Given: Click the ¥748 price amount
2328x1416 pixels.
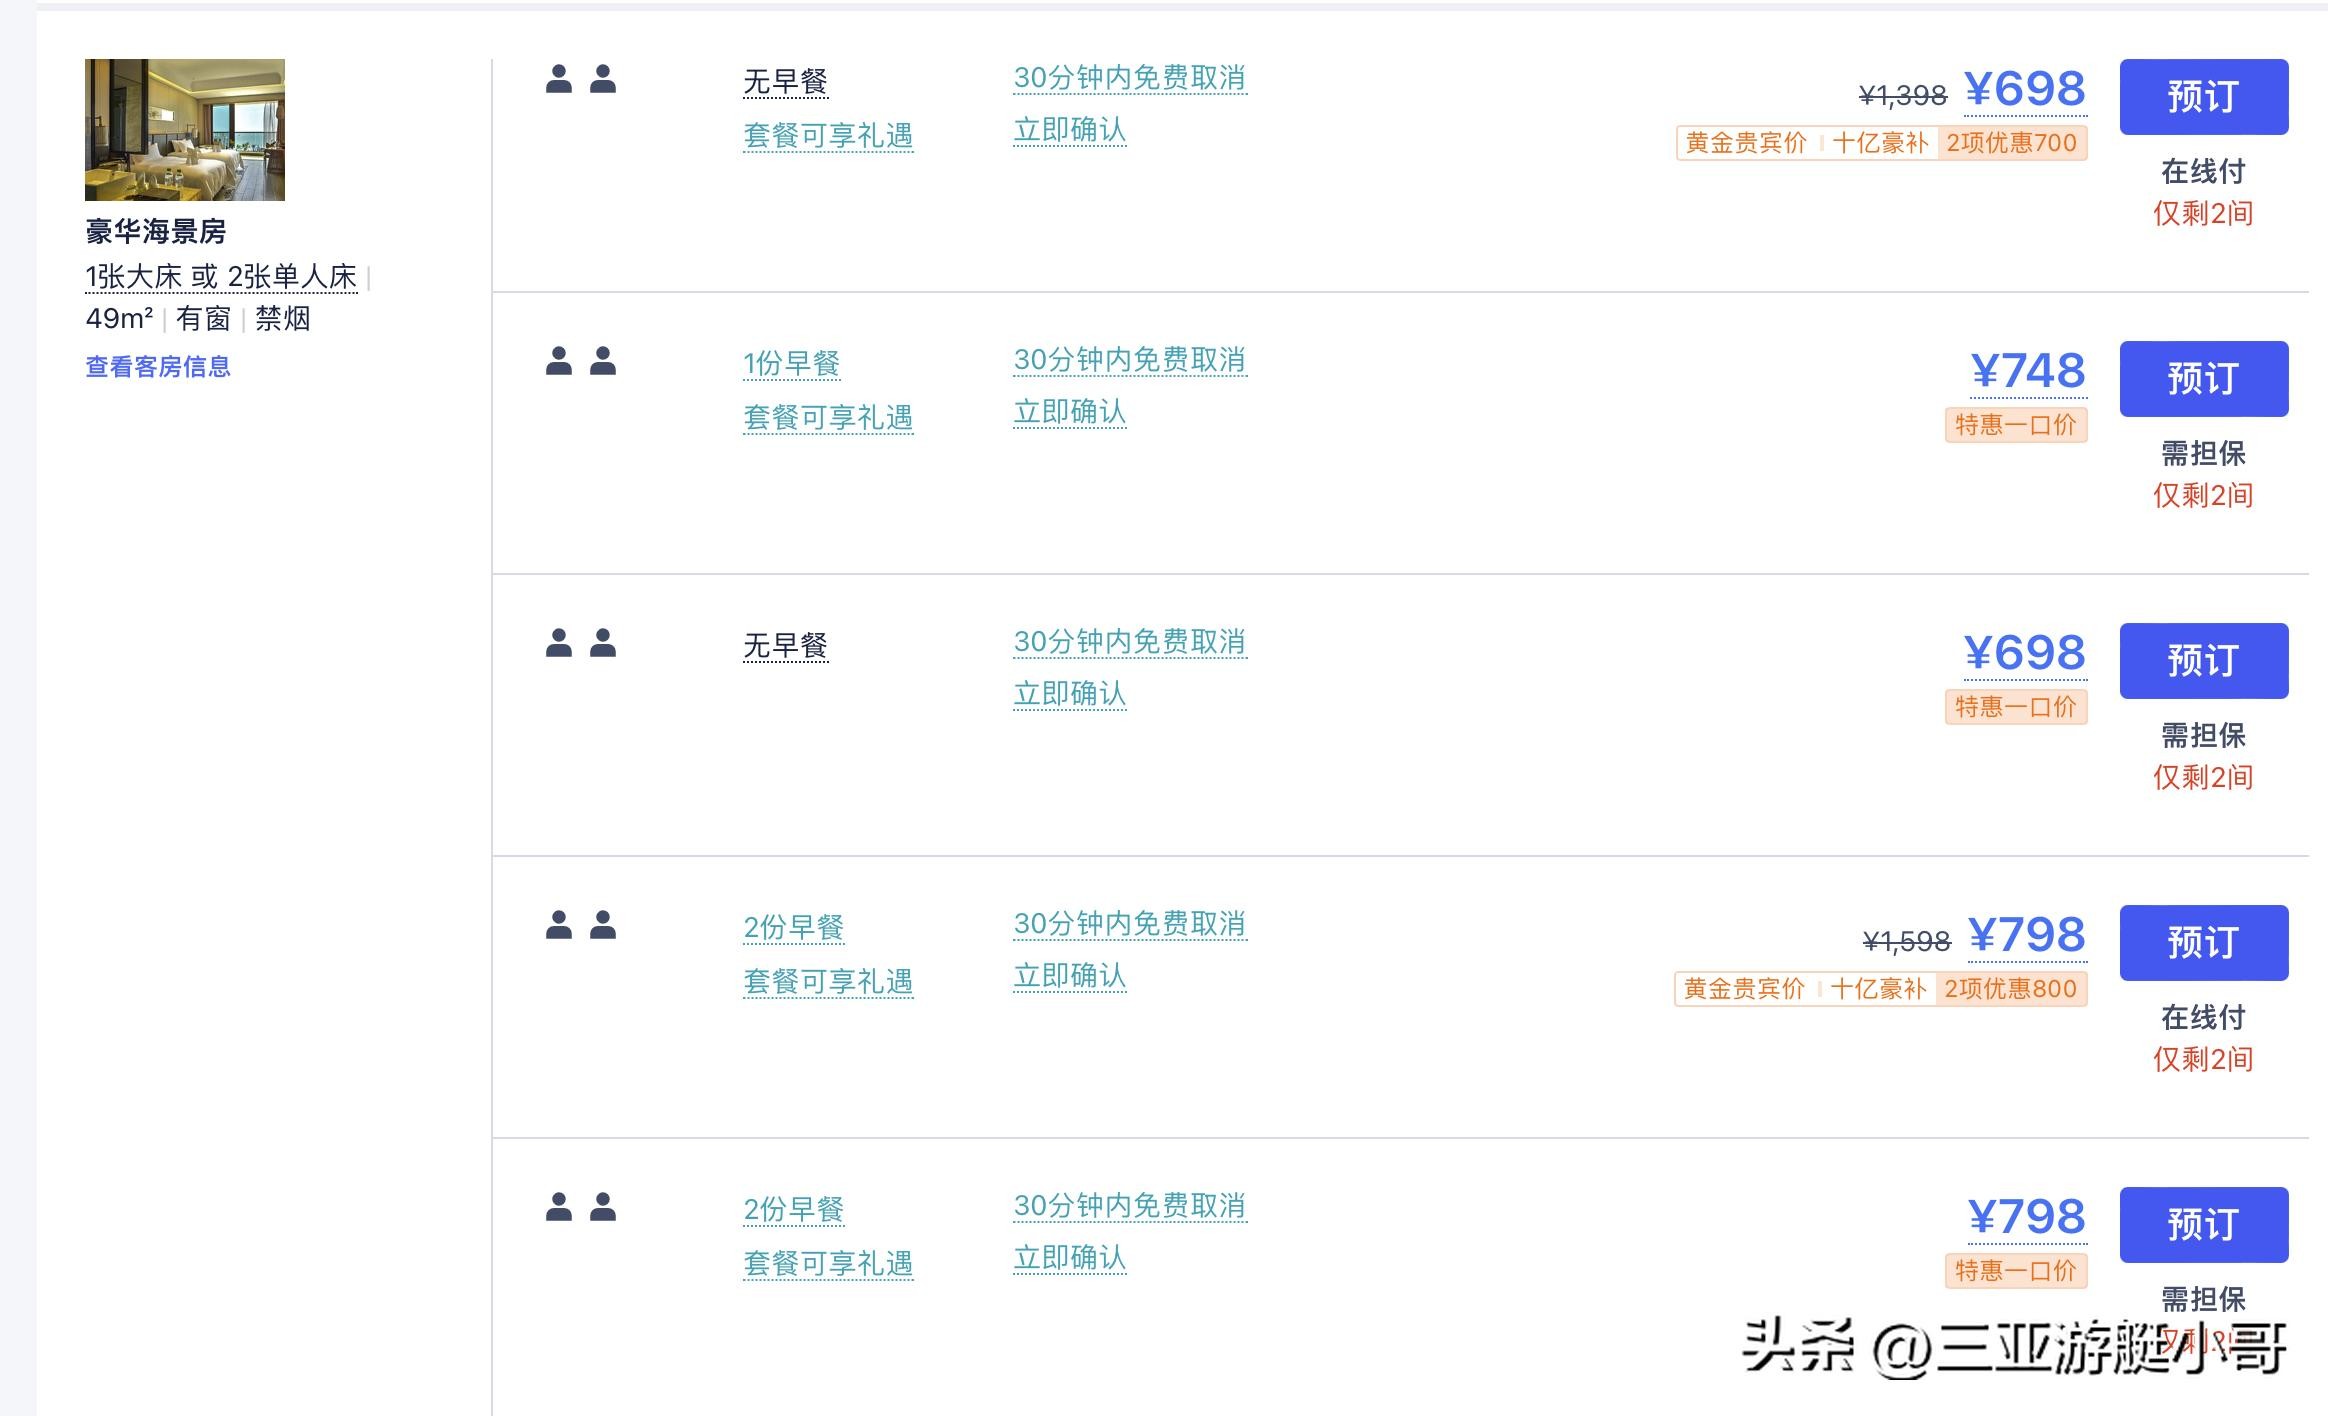Looking at the screenshot, I should point(2027,372).
